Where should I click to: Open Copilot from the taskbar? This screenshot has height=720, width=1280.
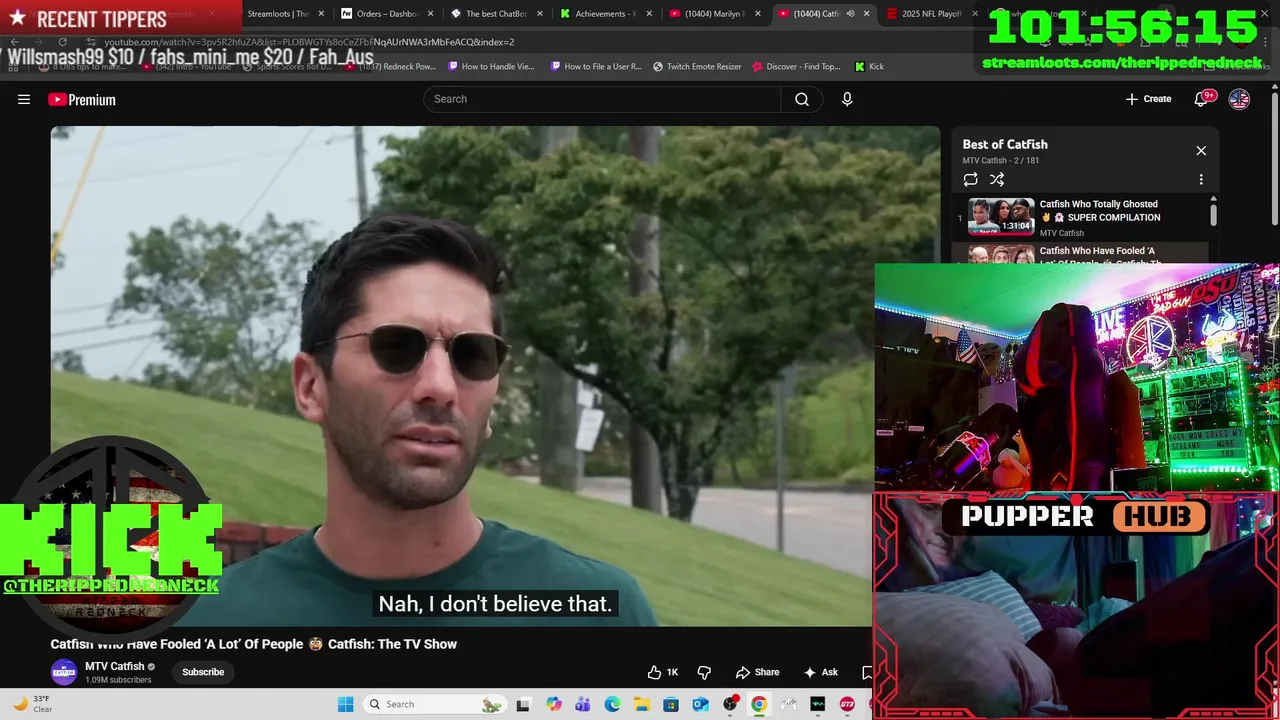(554, 704)
